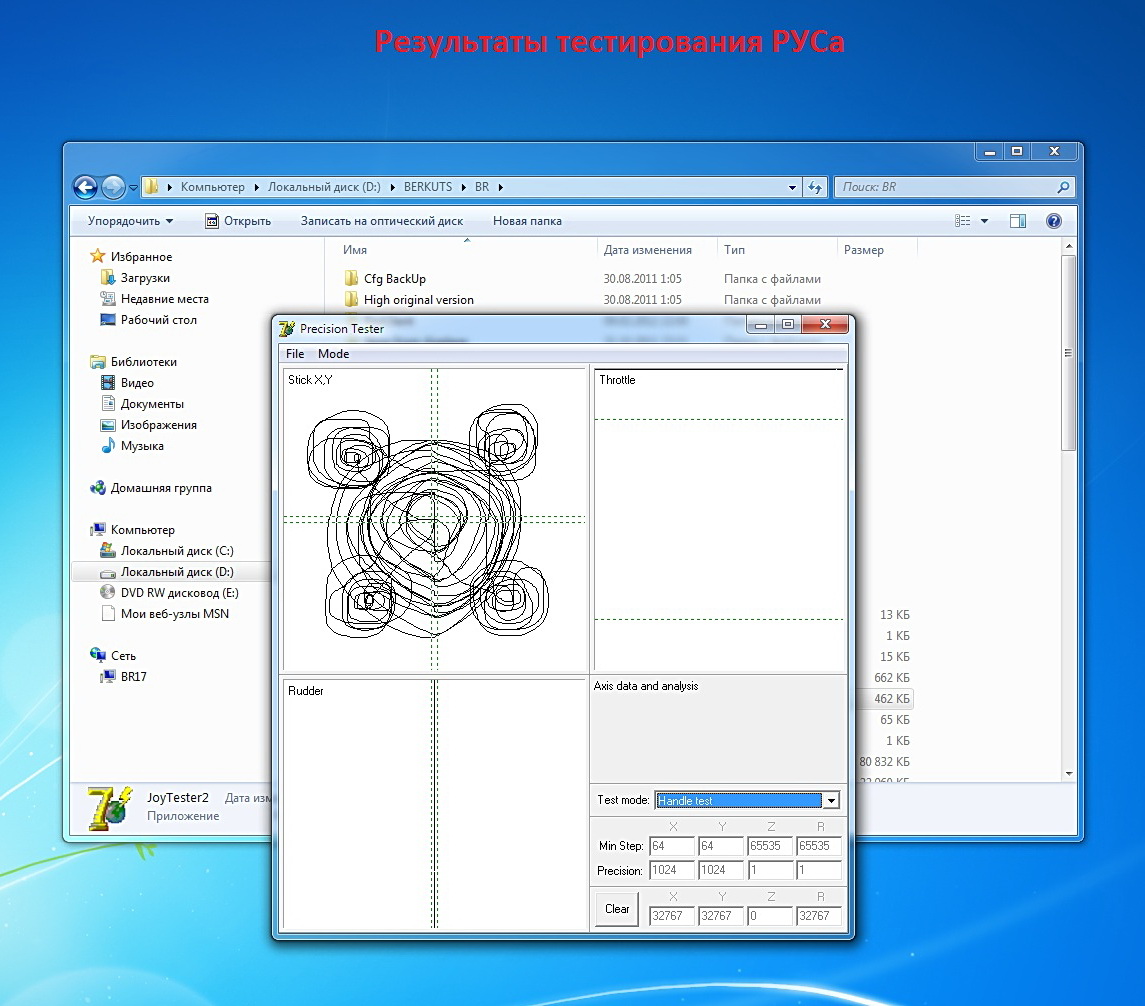Image resolution: width=1145 pixels, height=1006 pixels.
Task: Click the Explorer Back navigation arrow
Action: [x=86, y=187]
